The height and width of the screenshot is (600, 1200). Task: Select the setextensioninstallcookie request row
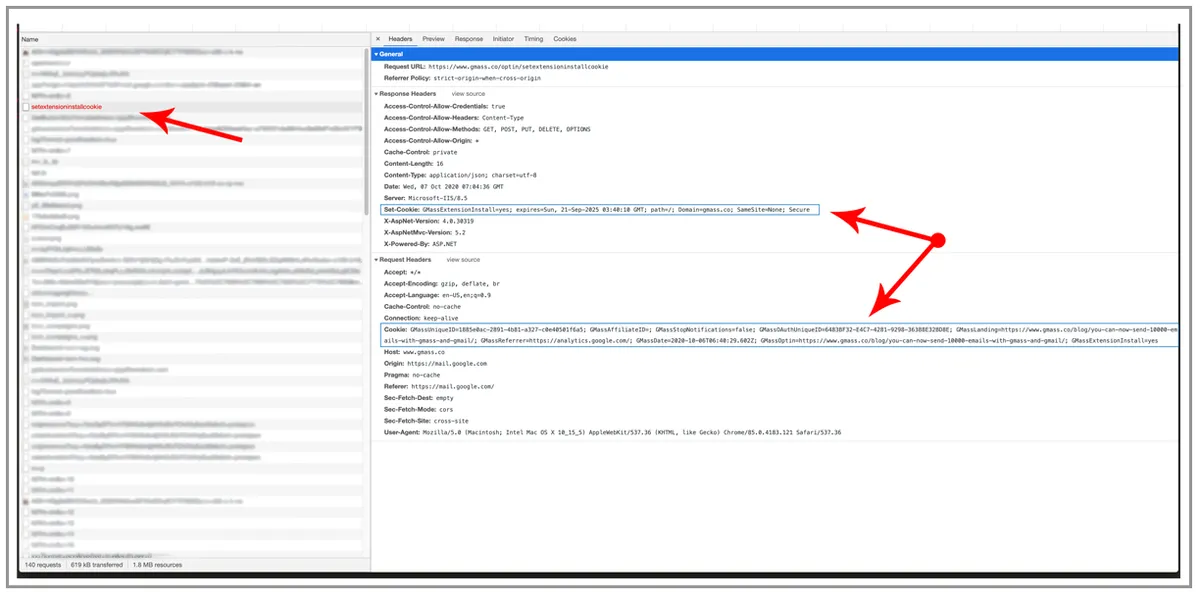coord(194,106)
